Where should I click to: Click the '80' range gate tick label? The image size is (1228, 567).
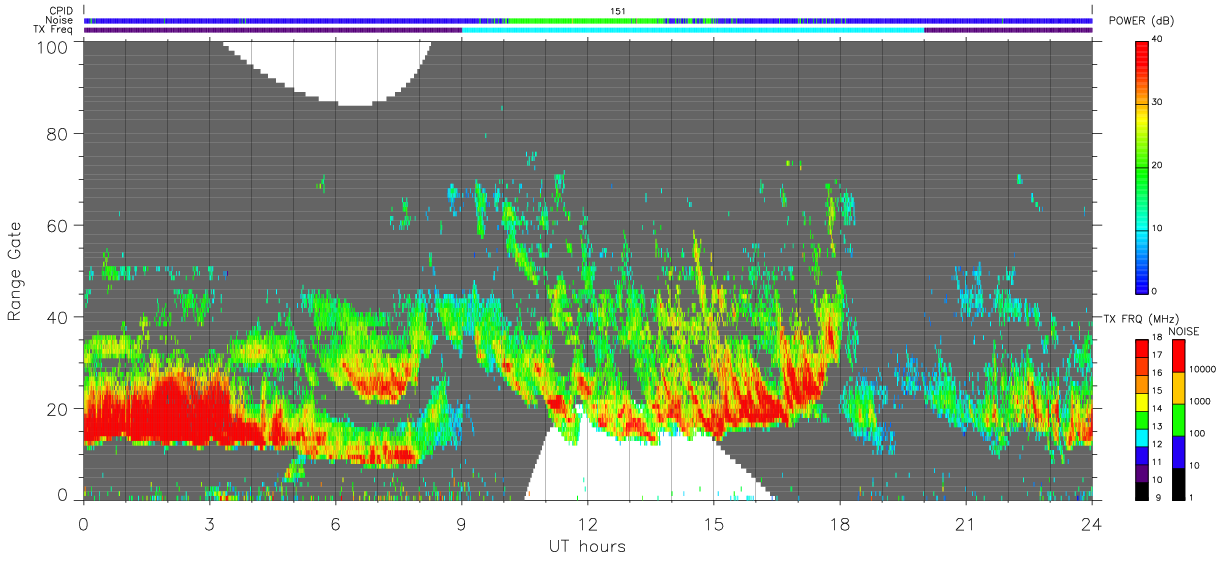coord(56,133)
